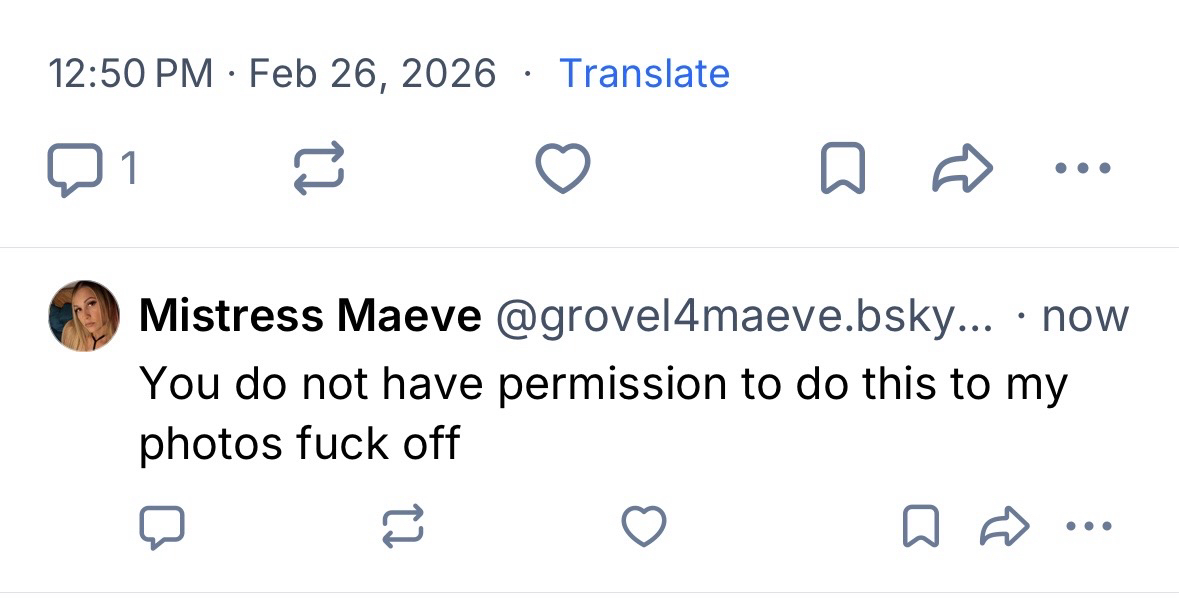Open main post more options menu
1179x616 pixels.
tap(1082, 168)
